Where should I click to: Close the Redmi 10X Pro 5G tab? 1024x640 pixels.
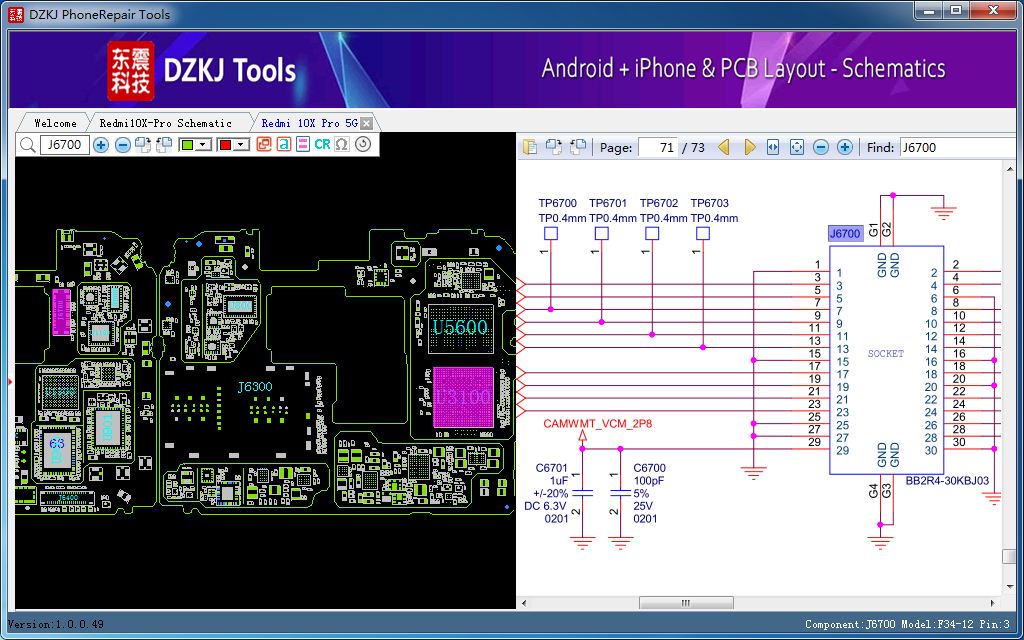pyautogui.click(x=366, y=123)
